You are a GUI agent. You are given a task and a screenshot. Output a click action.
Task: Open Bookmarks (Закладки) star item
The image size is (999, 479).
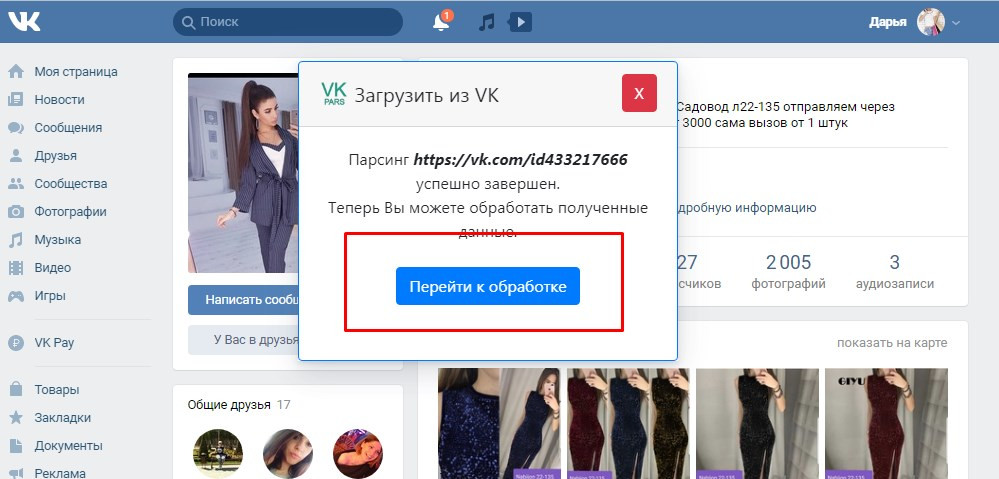(x=62, y=418)
